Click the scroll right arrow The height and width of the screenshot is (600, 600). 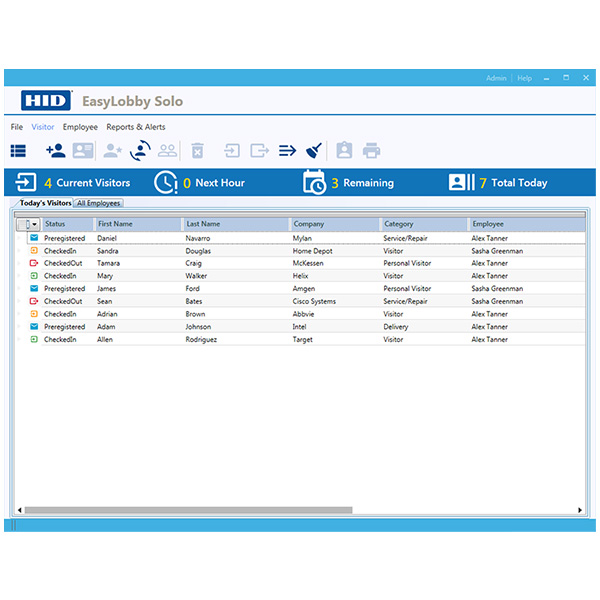coord(580,510)
